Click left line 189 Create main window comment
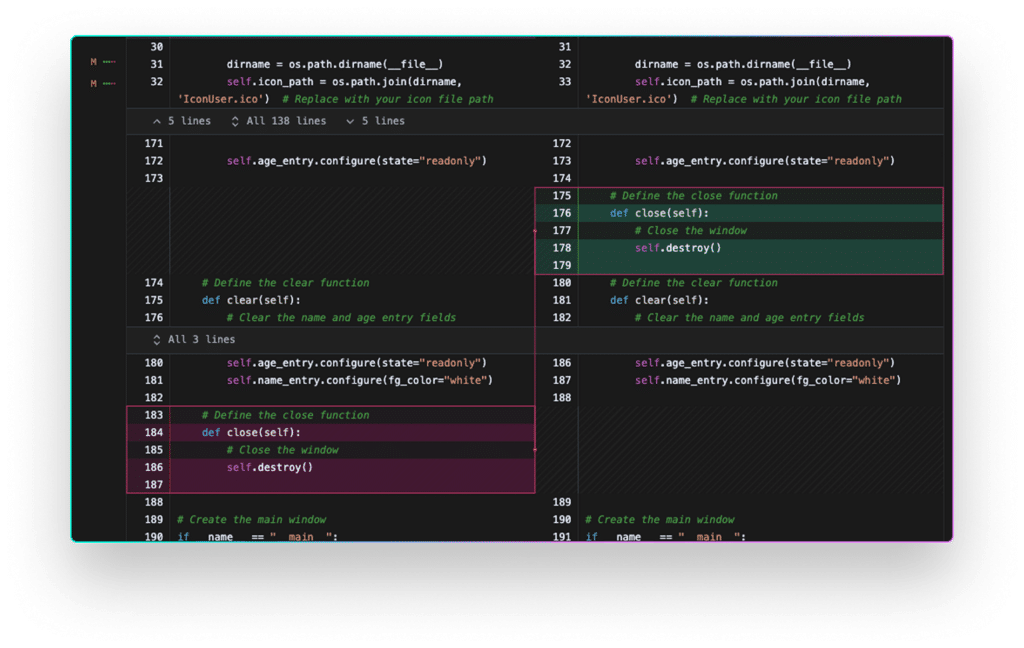Screen dimensions: 1024x648 [251, 520]
